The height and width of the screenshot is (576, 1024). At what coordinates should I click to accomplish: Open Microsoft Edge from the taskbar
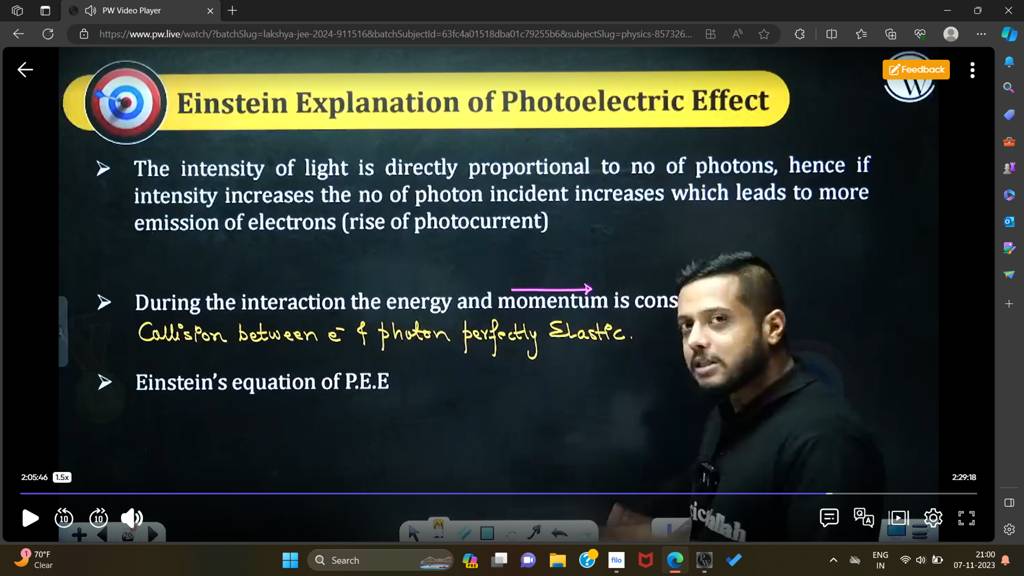tap(674, 560)
